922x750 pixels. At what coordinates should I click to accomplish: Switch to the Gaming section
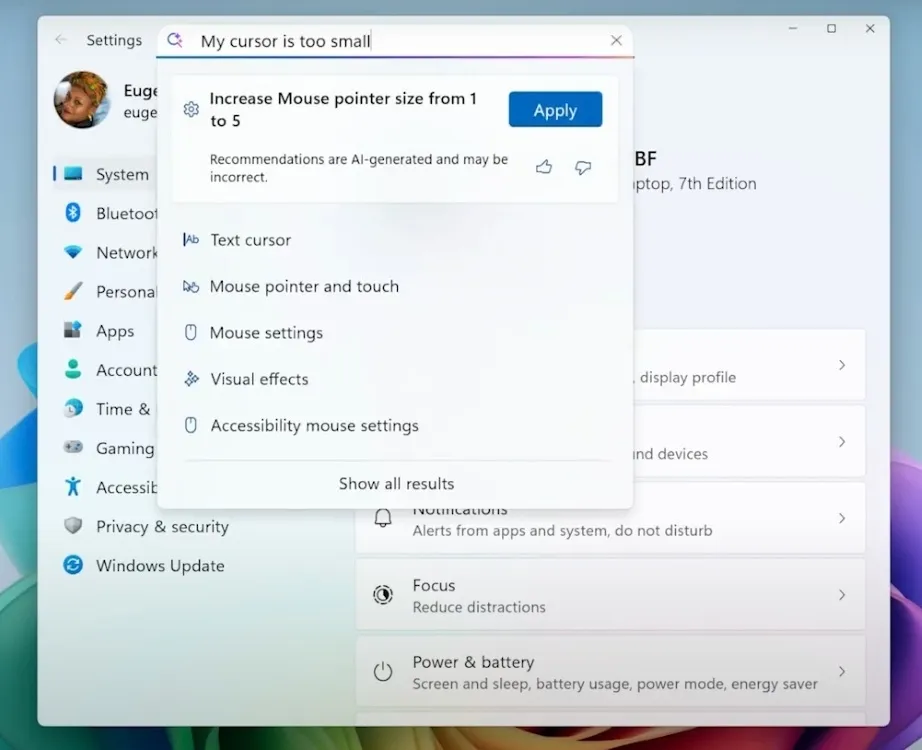pyautogui.click(x=124, y=448)
